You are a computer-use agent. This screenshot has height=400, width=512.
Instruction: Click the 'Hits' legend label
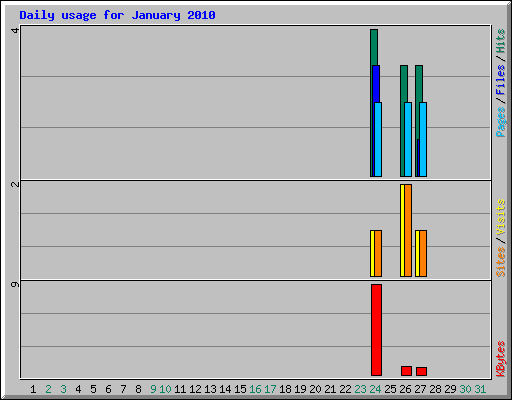501,41
